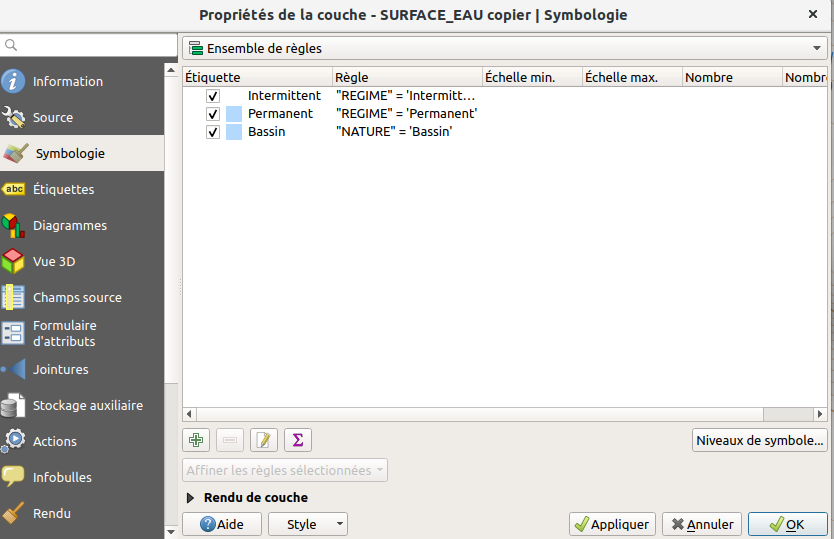This screenshot has width=834, height=539.
Task: Click the sigma count features icon
Action: [298, 440]
